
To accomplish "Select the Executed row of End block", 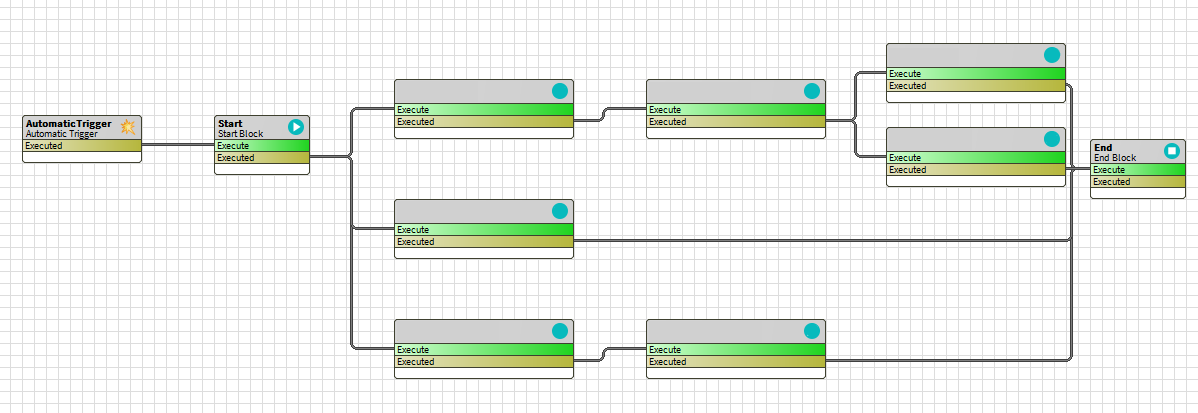I will coord(1138,182).
